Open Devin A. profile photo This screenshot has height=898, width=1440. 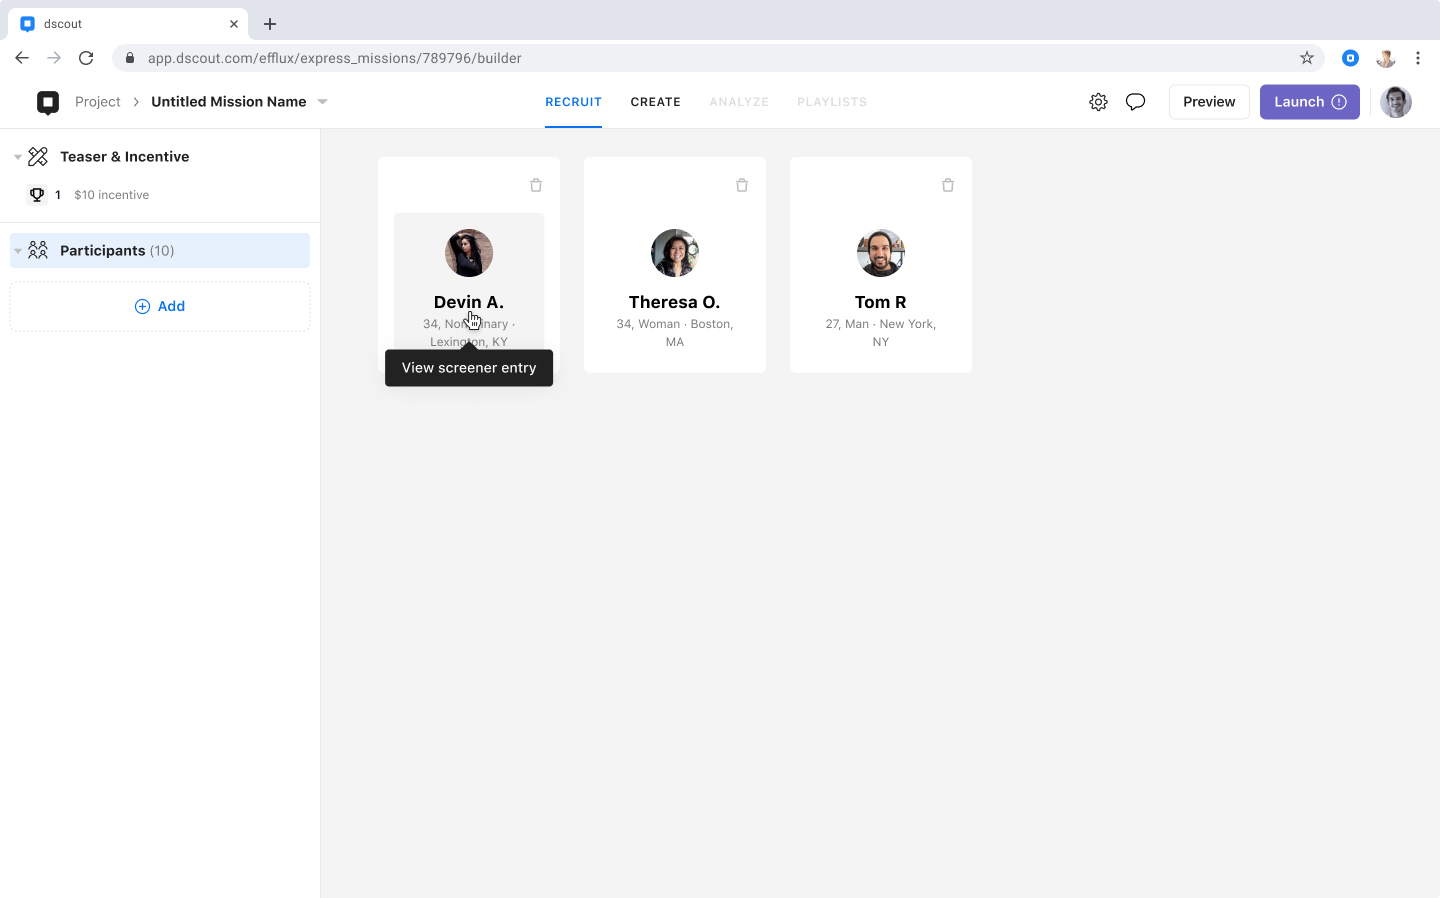pos(469,253)
